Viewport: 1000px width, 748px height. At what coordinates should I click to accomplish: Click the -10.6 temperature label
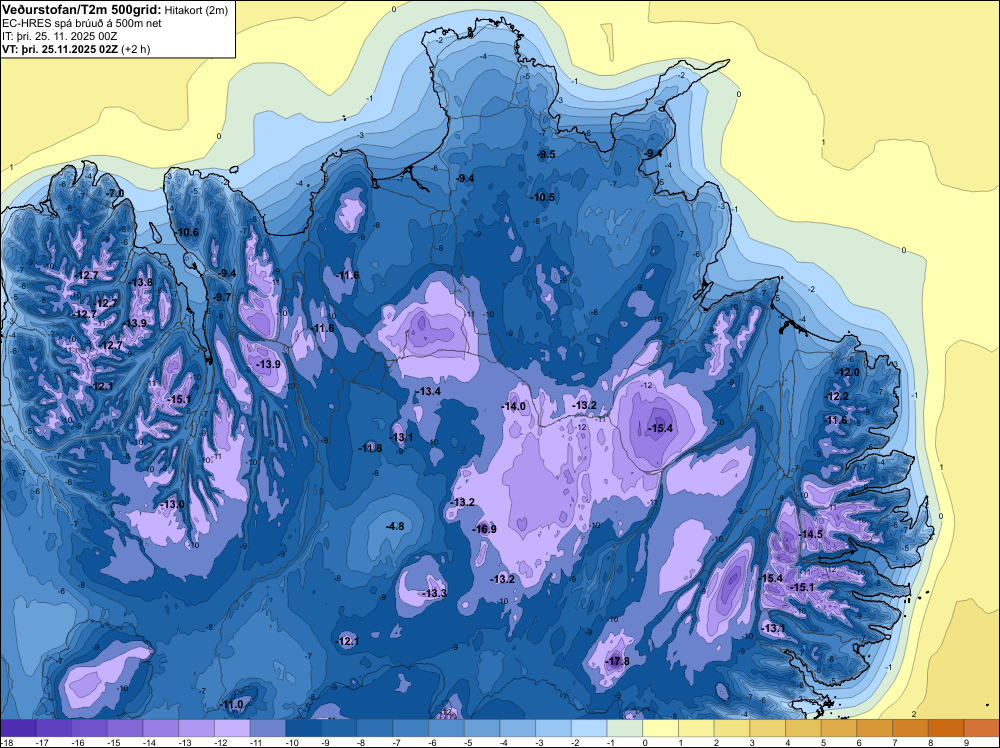pos(187,232)
